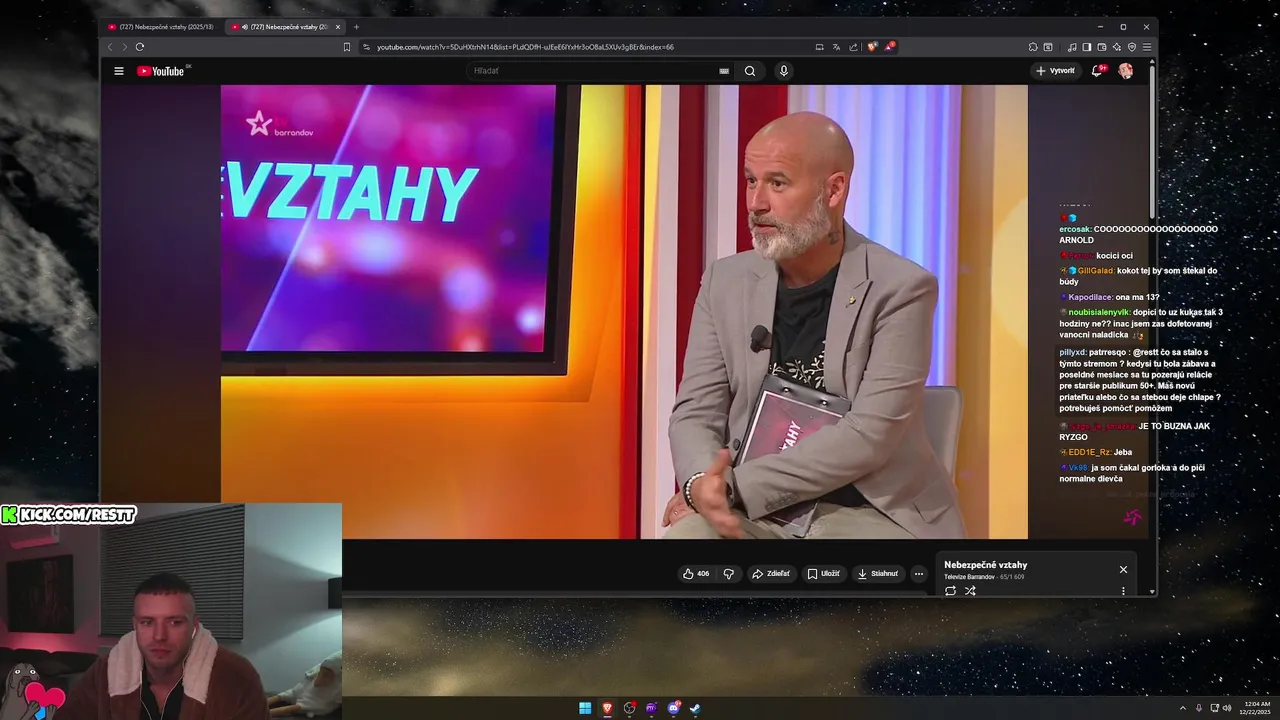Go back in the browser
Screen dimensions: 1280x720
[110, 47]
